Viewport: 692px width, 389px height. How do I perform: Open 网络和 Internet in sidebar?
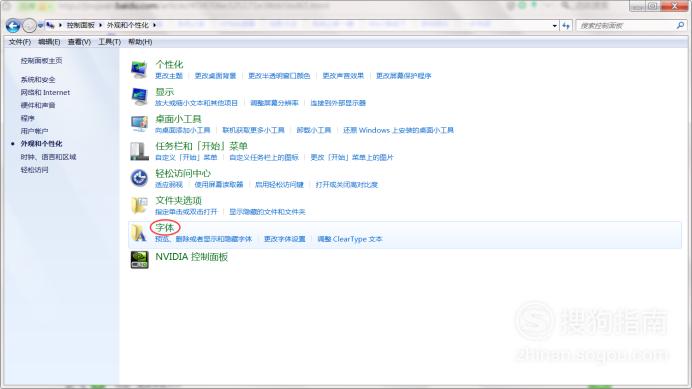click(x=45, y=92)
